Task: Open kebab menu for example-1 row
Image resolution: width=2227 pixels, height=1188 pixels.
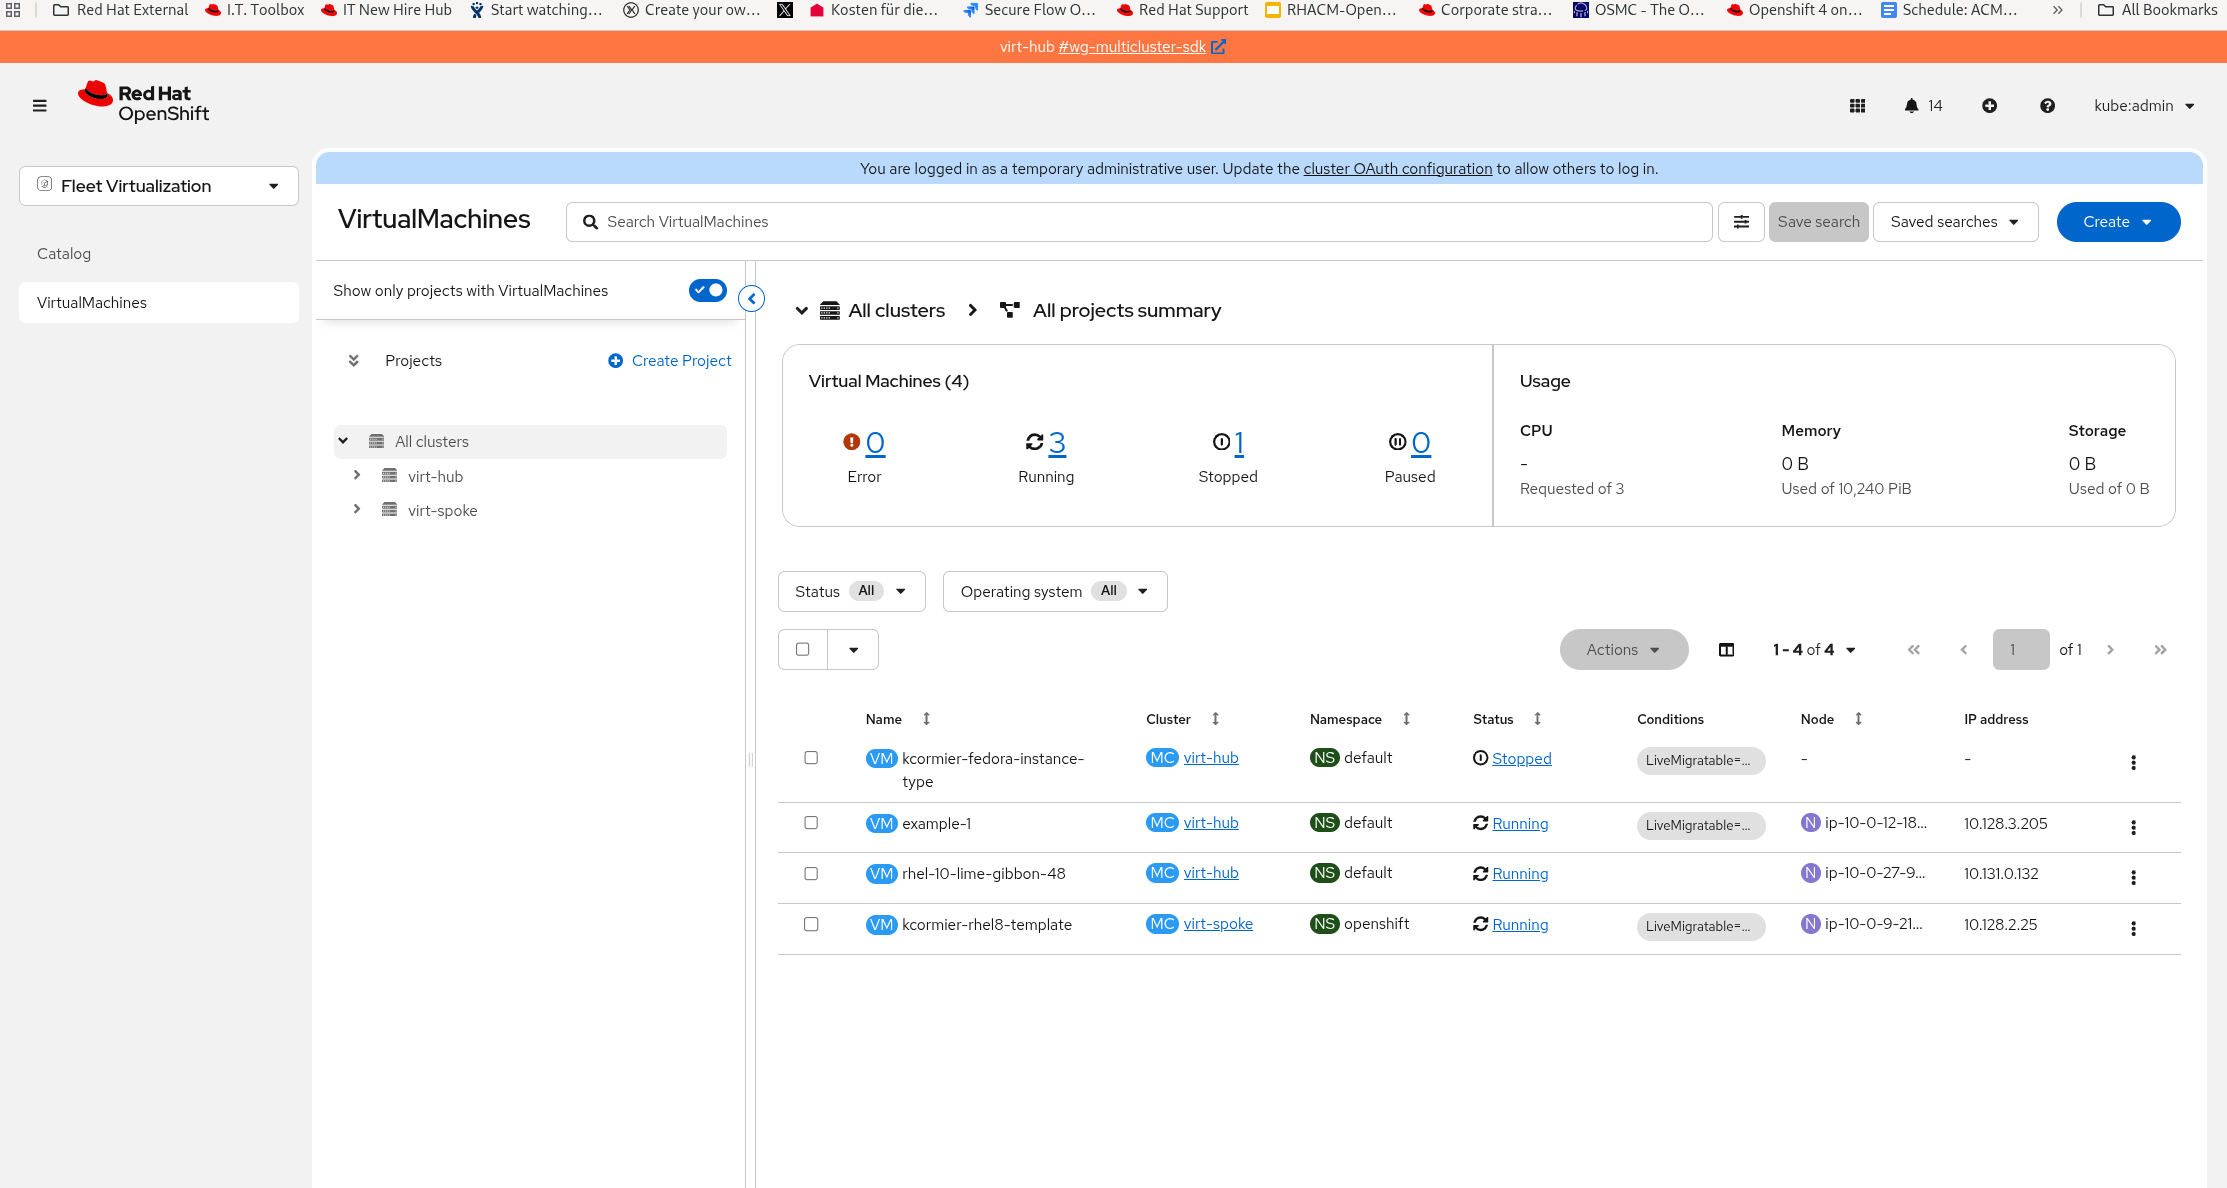Action: click(x=2133, y=827)
